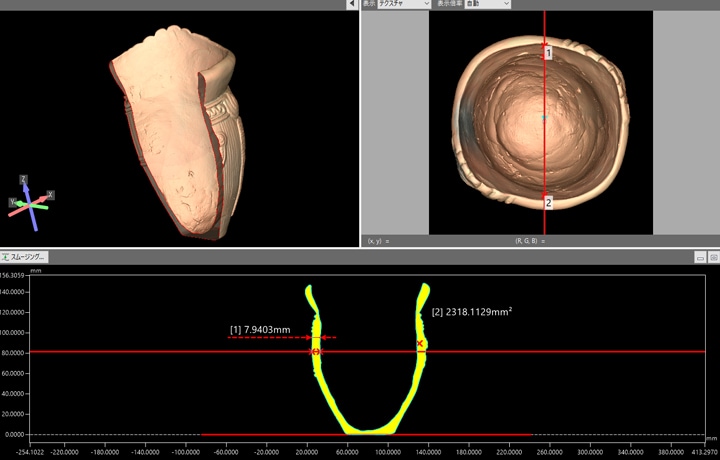Select section line endpoint marker 1

547,52
